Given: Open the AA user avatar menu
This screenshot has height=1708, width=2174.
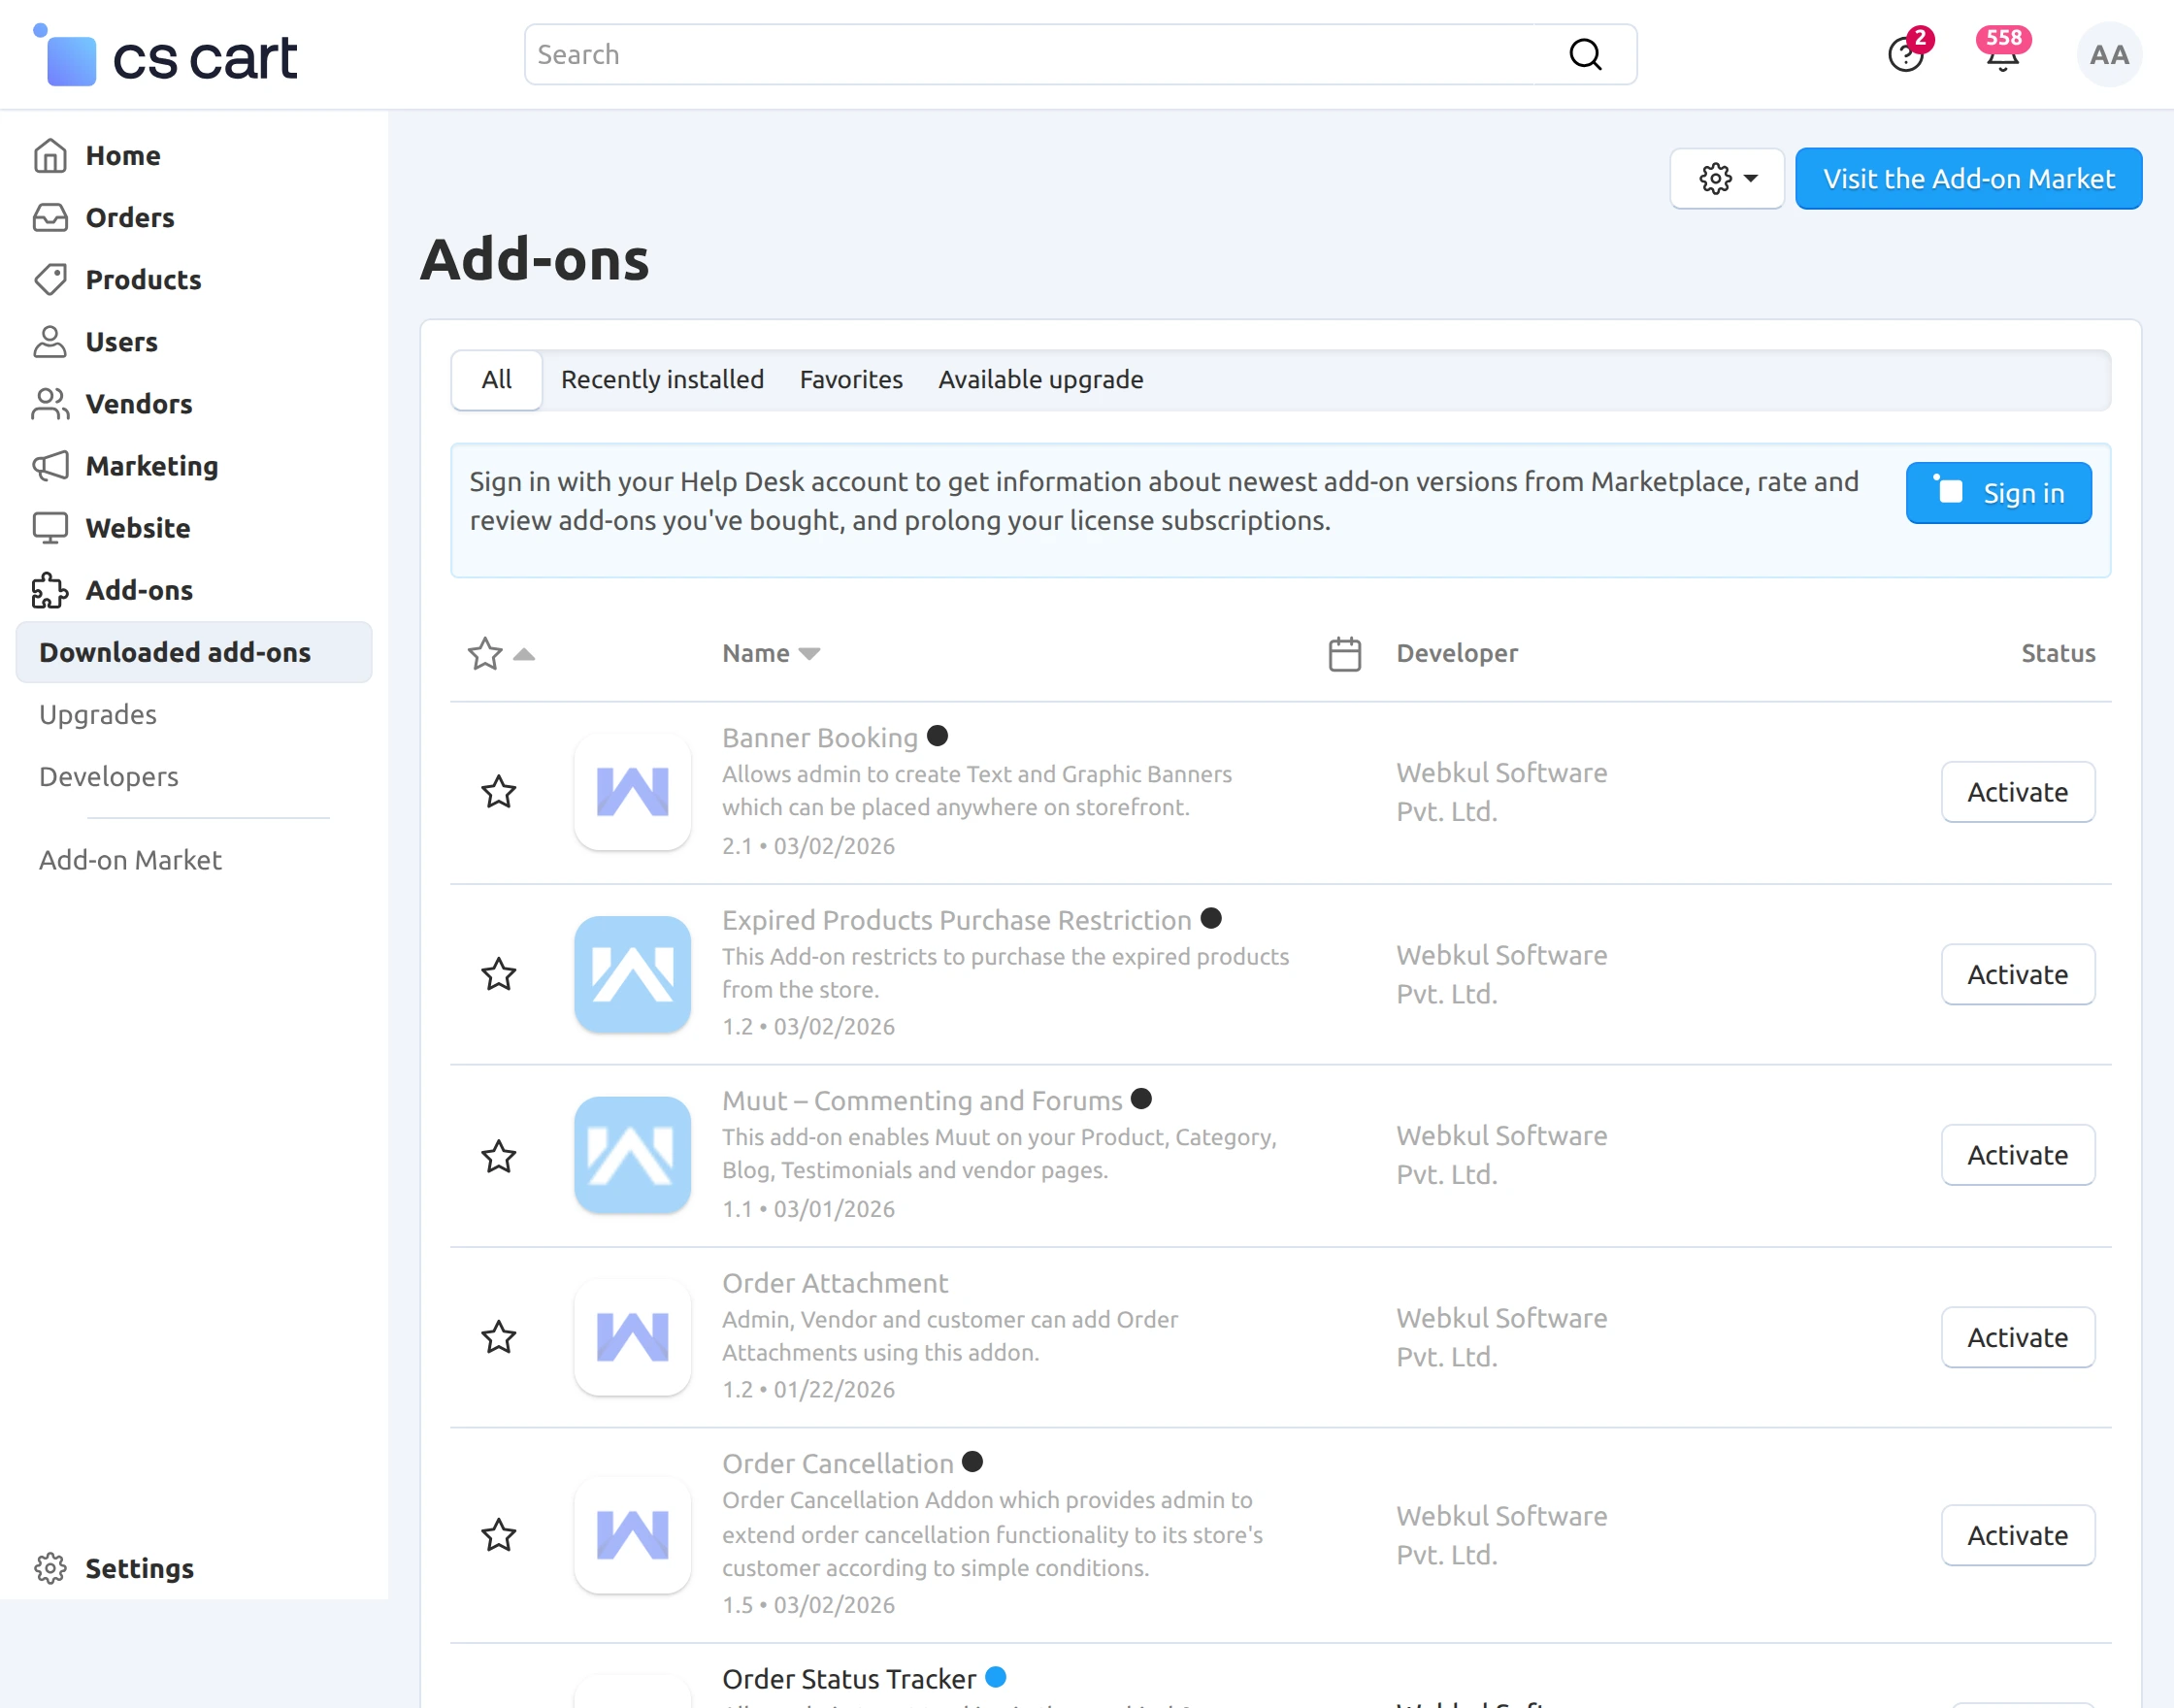Looking at the screenshot, I should (x=2109, y=54).
